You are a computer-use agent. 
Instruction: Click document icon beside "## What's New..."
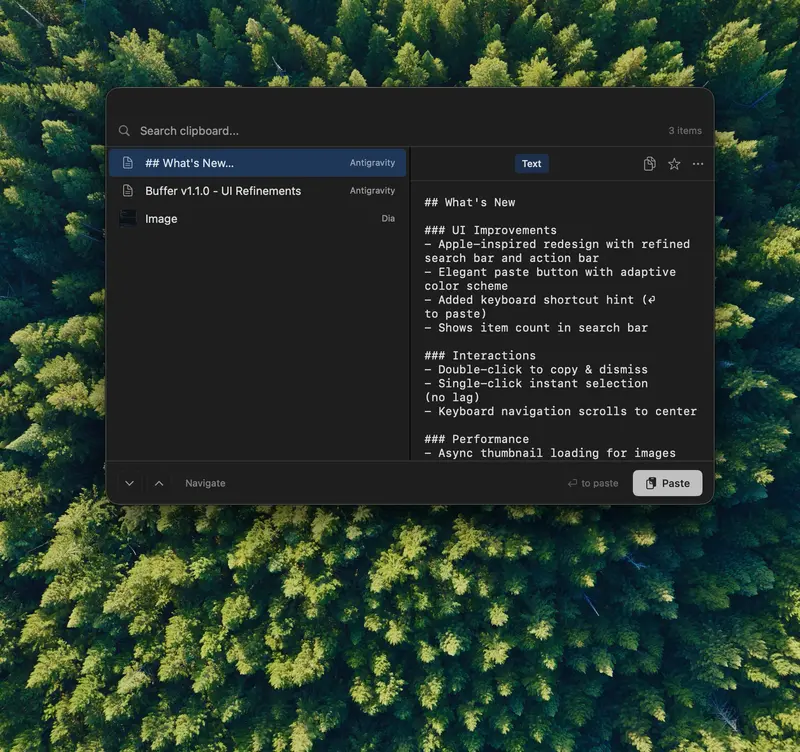(128, 163)
